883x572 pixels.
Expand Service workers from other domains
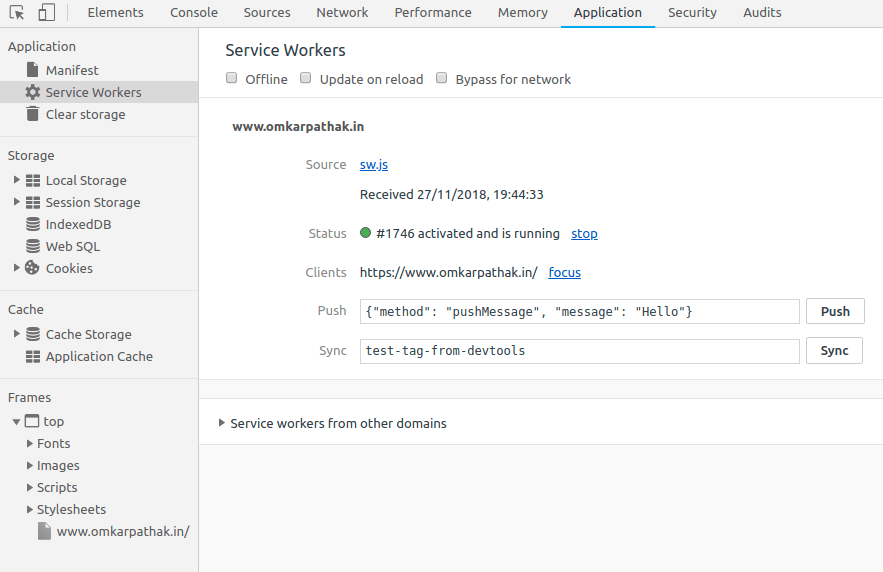pyautogui.click(x=222, y=423)
